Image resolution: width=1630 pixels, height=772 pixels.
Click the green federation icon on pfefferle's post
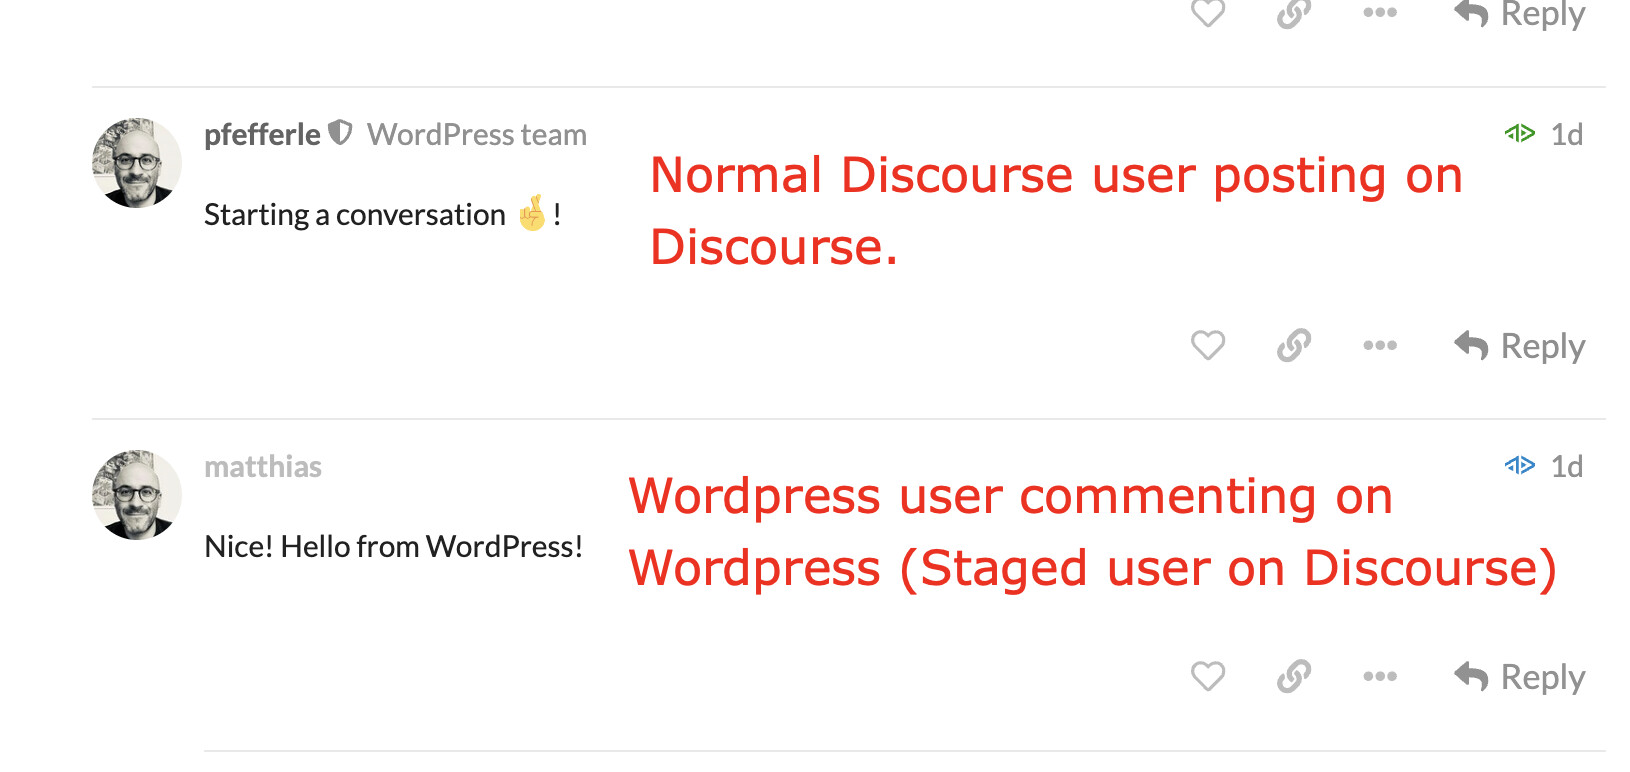pos(1520,133)
